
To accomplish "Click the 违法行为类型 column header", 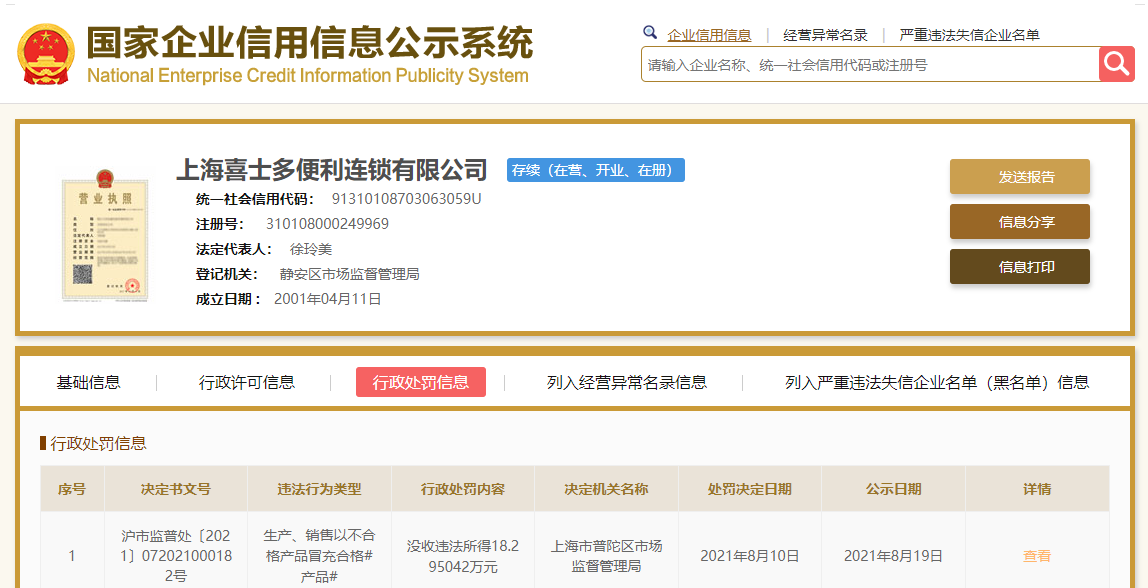I will pyautogui.click(x=319, y=489).
